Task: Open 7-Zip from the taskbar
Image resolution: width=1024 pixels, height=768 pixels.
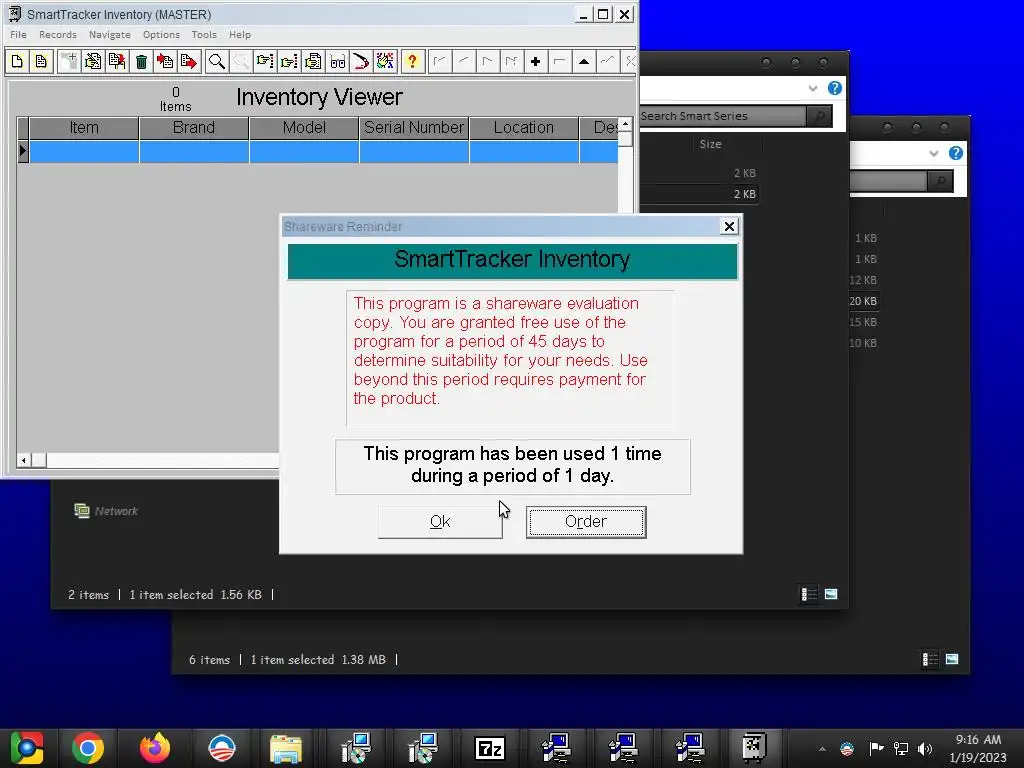Action: (490, 748)
